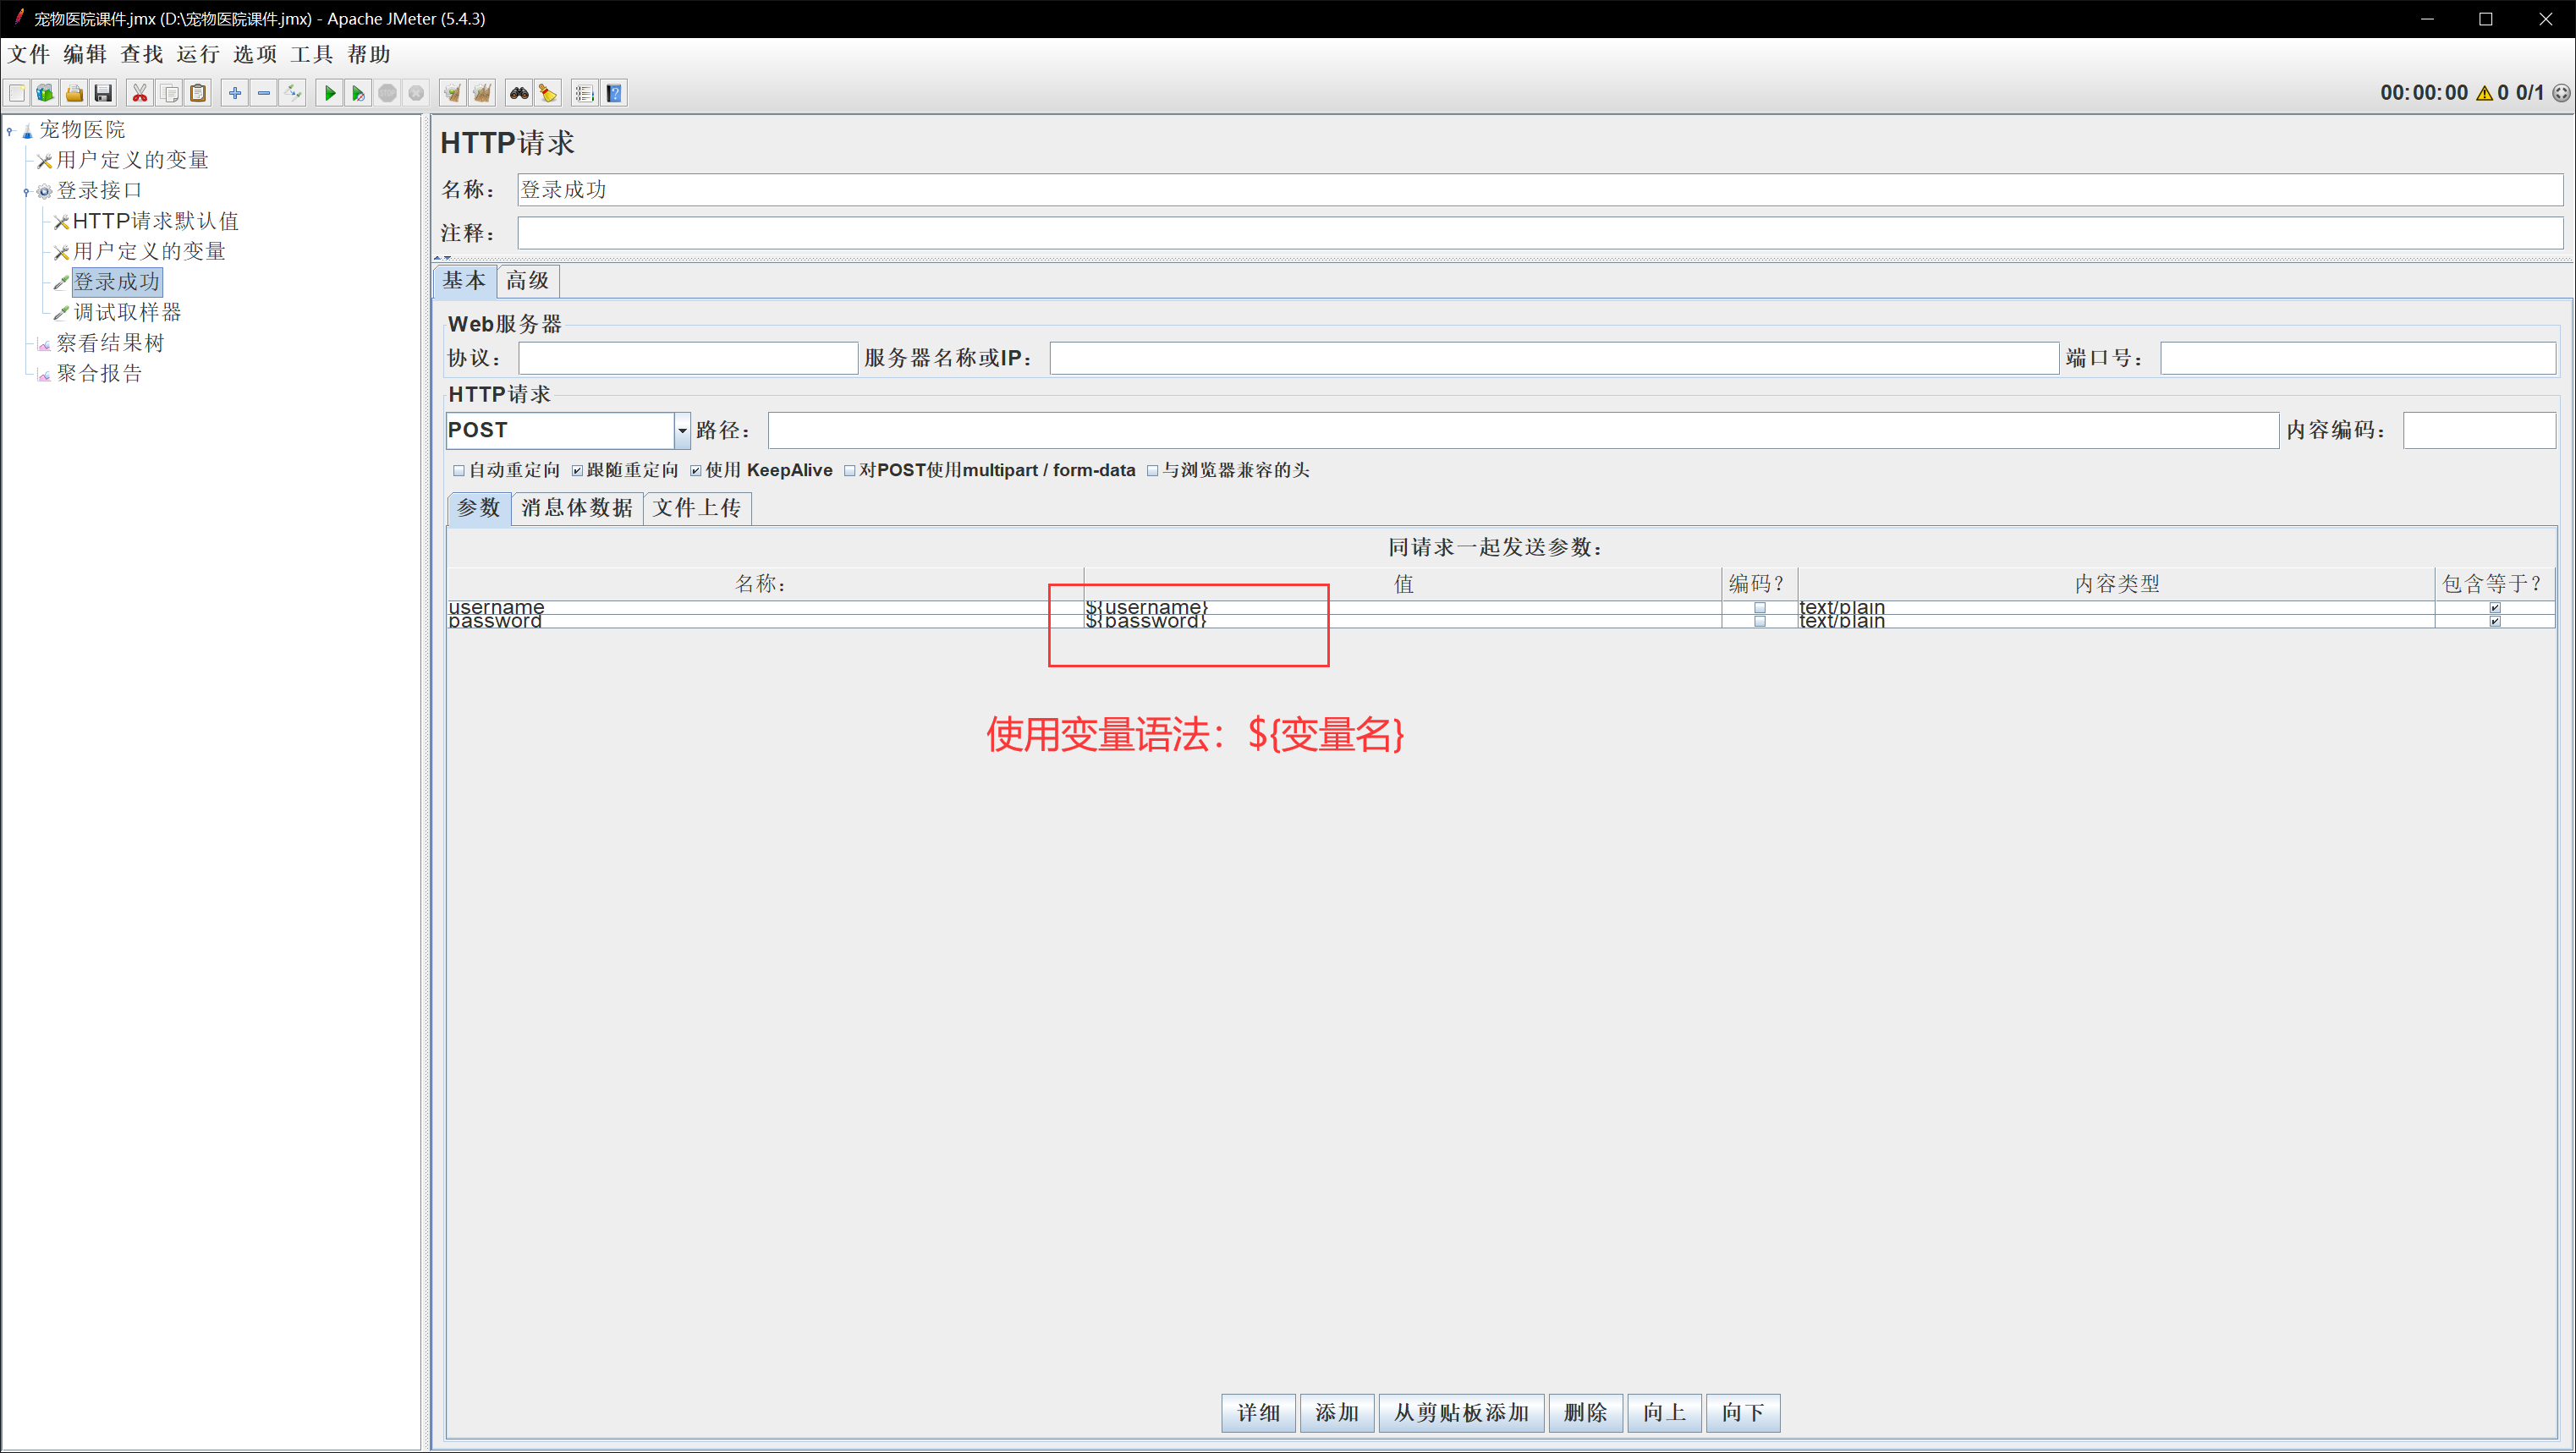The height and width of the screenshot is (1453, 2576).
Task: Collapse the 登录接口 thread group node
Action: pos(26,191)
